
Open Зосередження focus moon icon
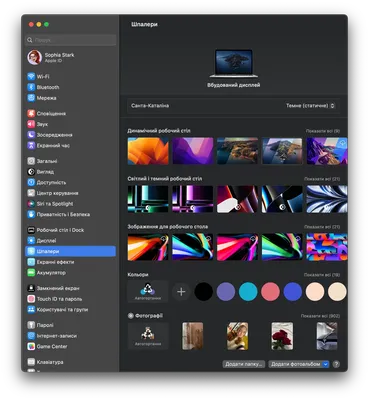pos(31,135)
